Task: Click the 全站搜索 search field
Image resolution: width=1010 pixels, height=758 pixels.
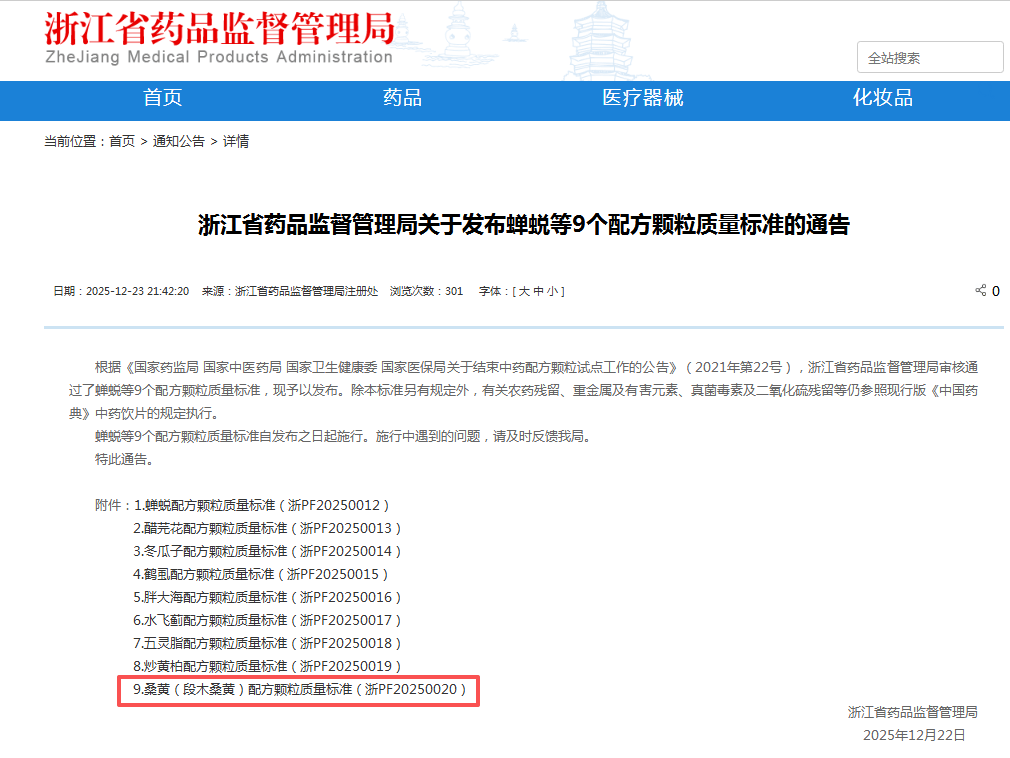Action: point(930,57)
